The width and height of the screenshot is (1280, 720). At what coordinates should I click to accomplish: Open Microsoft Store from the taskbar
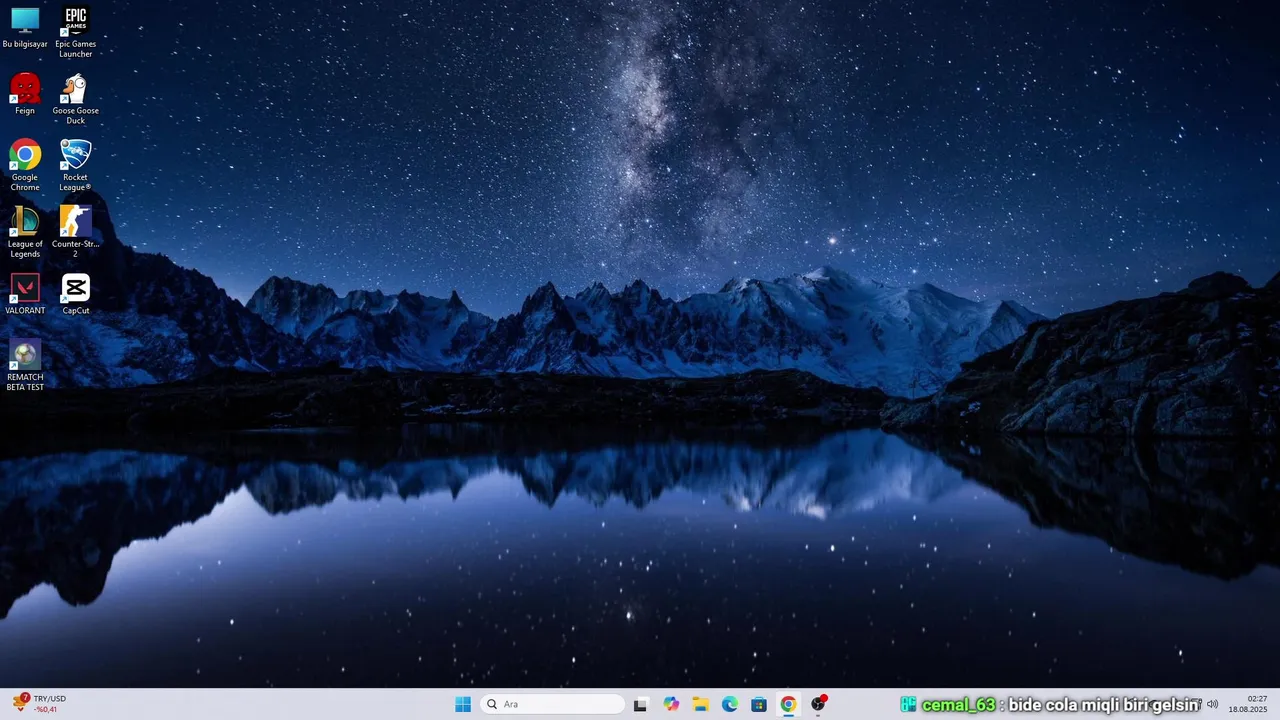pyautogui.click(x=759, y=704)
